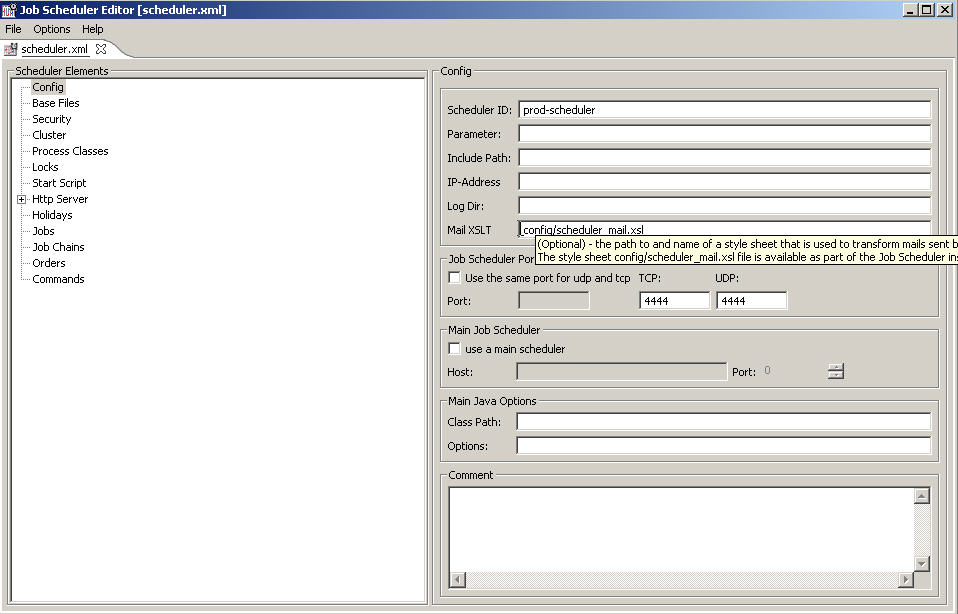Screen dimensions: 958x614
Task: Open the File menu
Action: point(13,29)
